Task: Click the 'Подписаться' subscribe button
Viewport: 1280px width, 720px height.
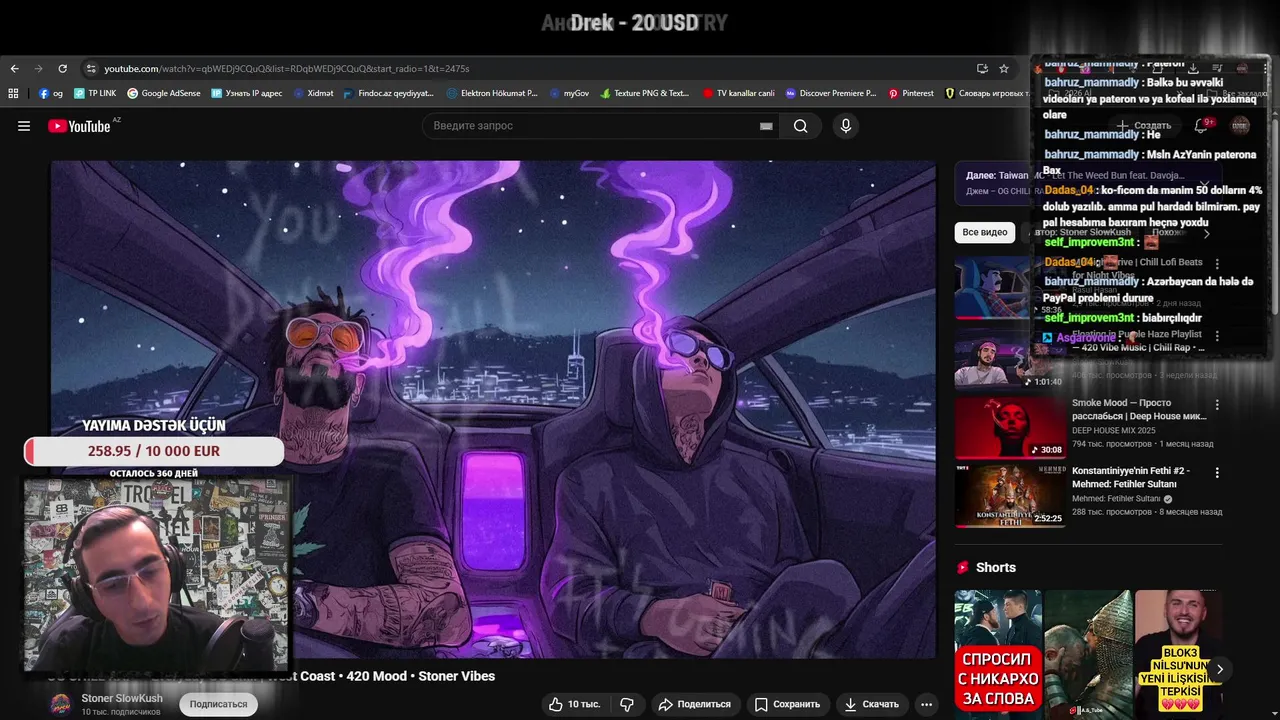Action: click(x=218, y=704)
